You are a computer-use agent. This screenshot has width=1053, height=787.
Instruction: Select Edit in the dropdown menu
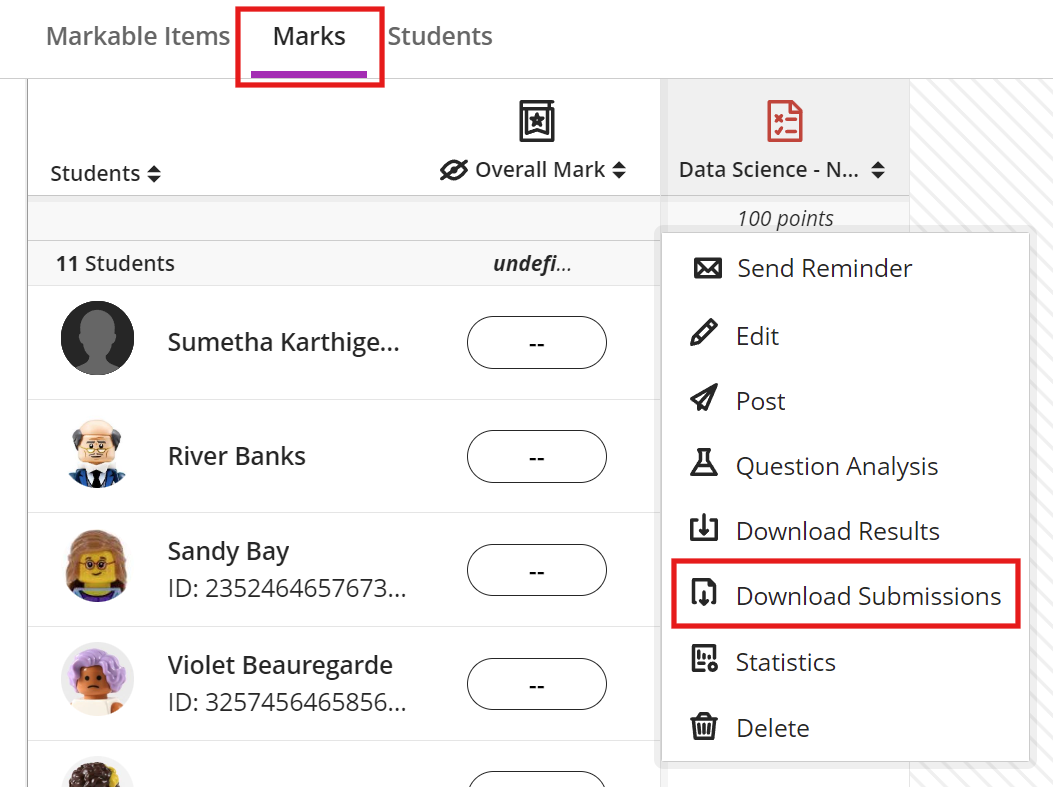pyautogui.click(x=758, y=336)
